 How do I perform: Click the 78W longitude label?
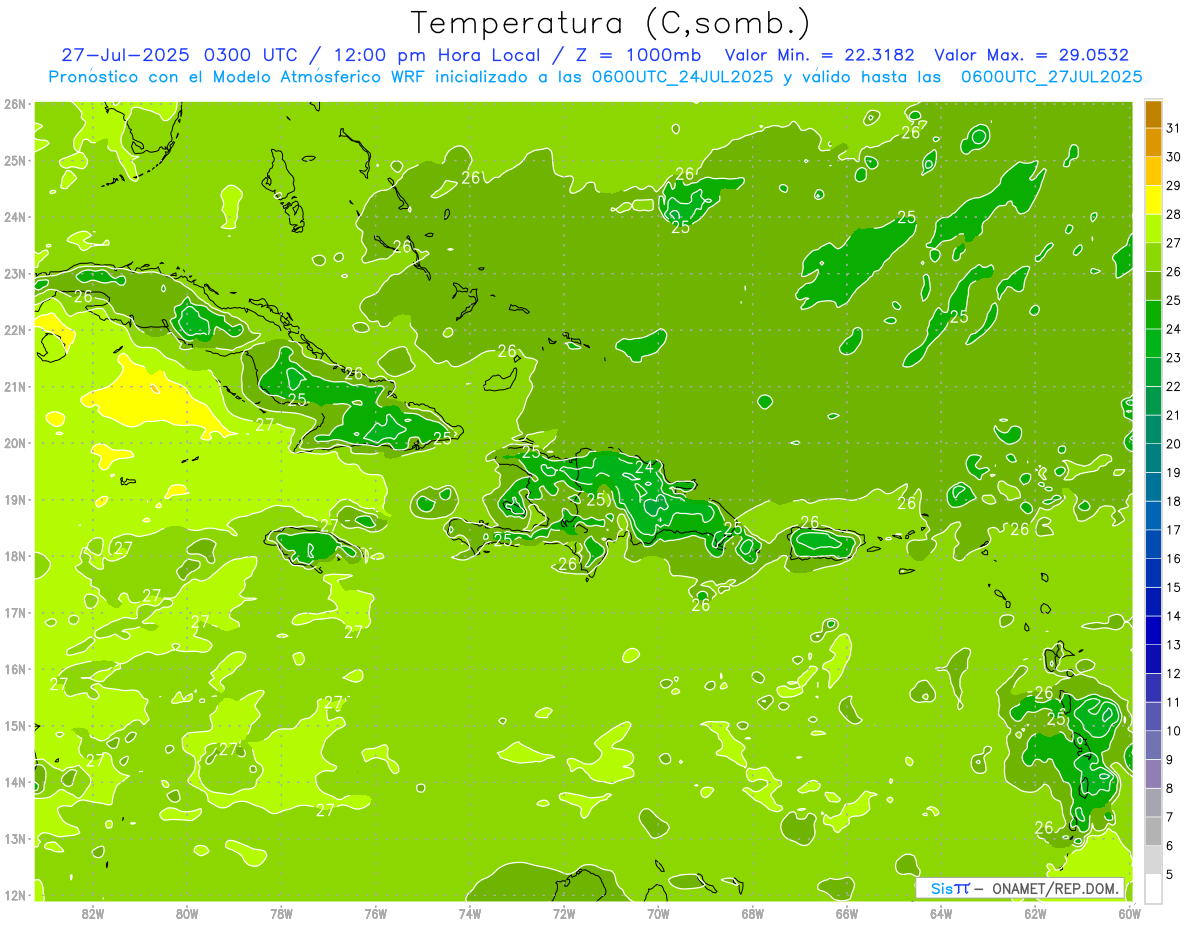tap(281, 913)
